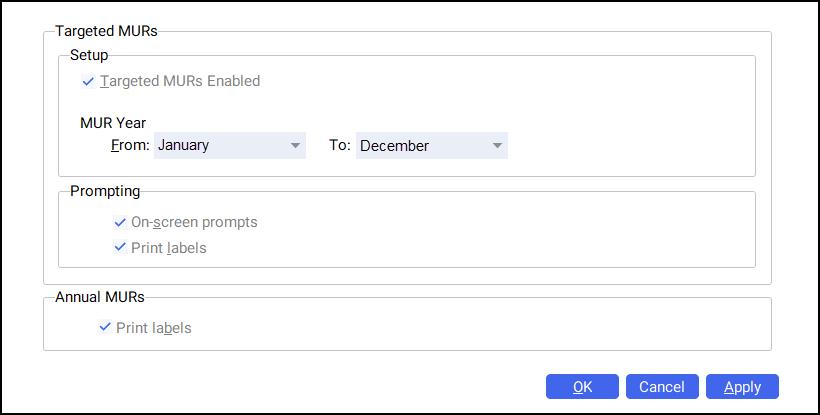Uncheck Print labels under Annual MURs
820x415 pixels.
(105, 327)
